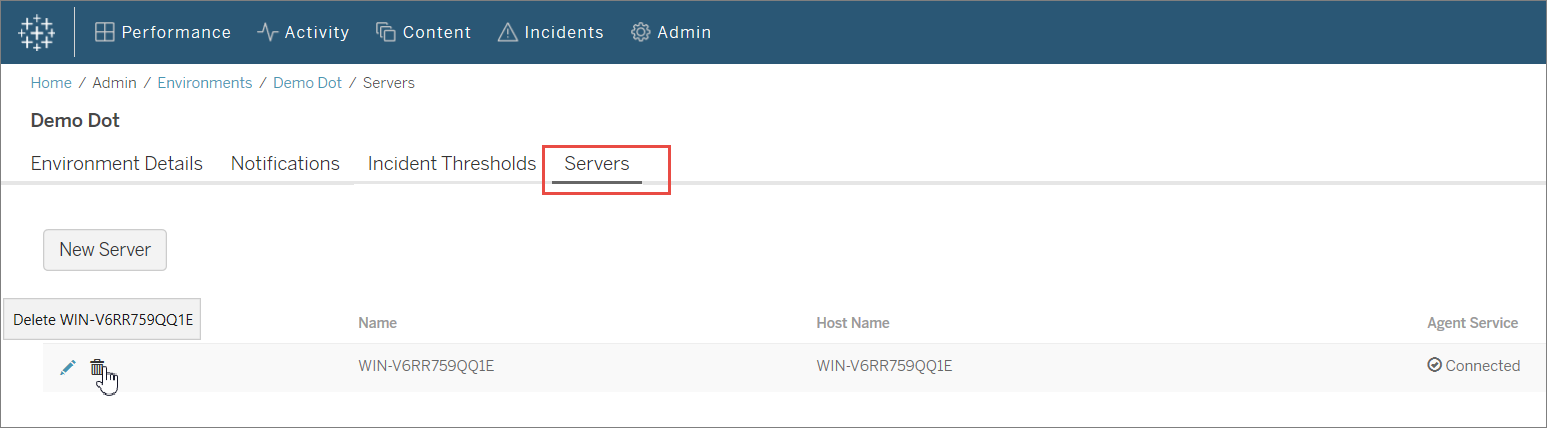Click the Demo Dot page heading
This screenshot has width=1547, height=428.
75,121
